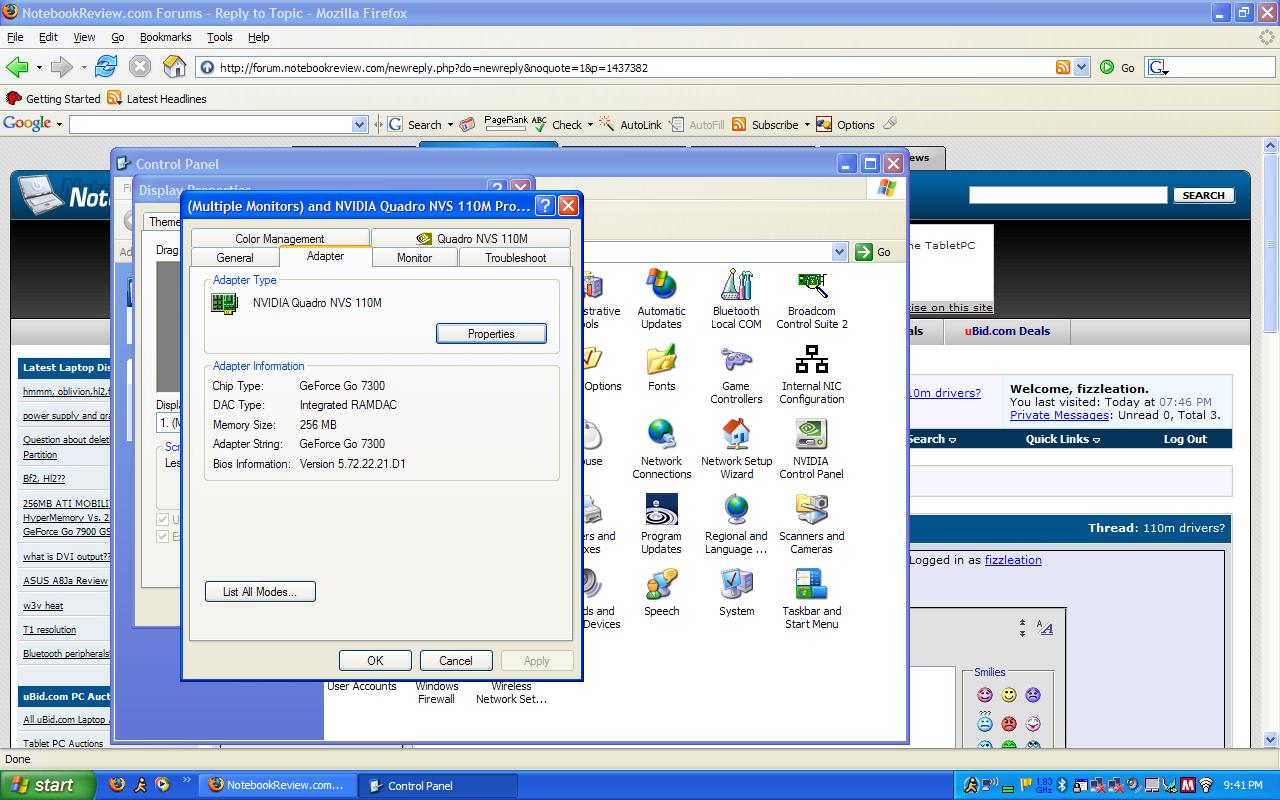Click Firefox Back arrow button
Viewport: 1280px width, 800px height.
tap(18, 67)
